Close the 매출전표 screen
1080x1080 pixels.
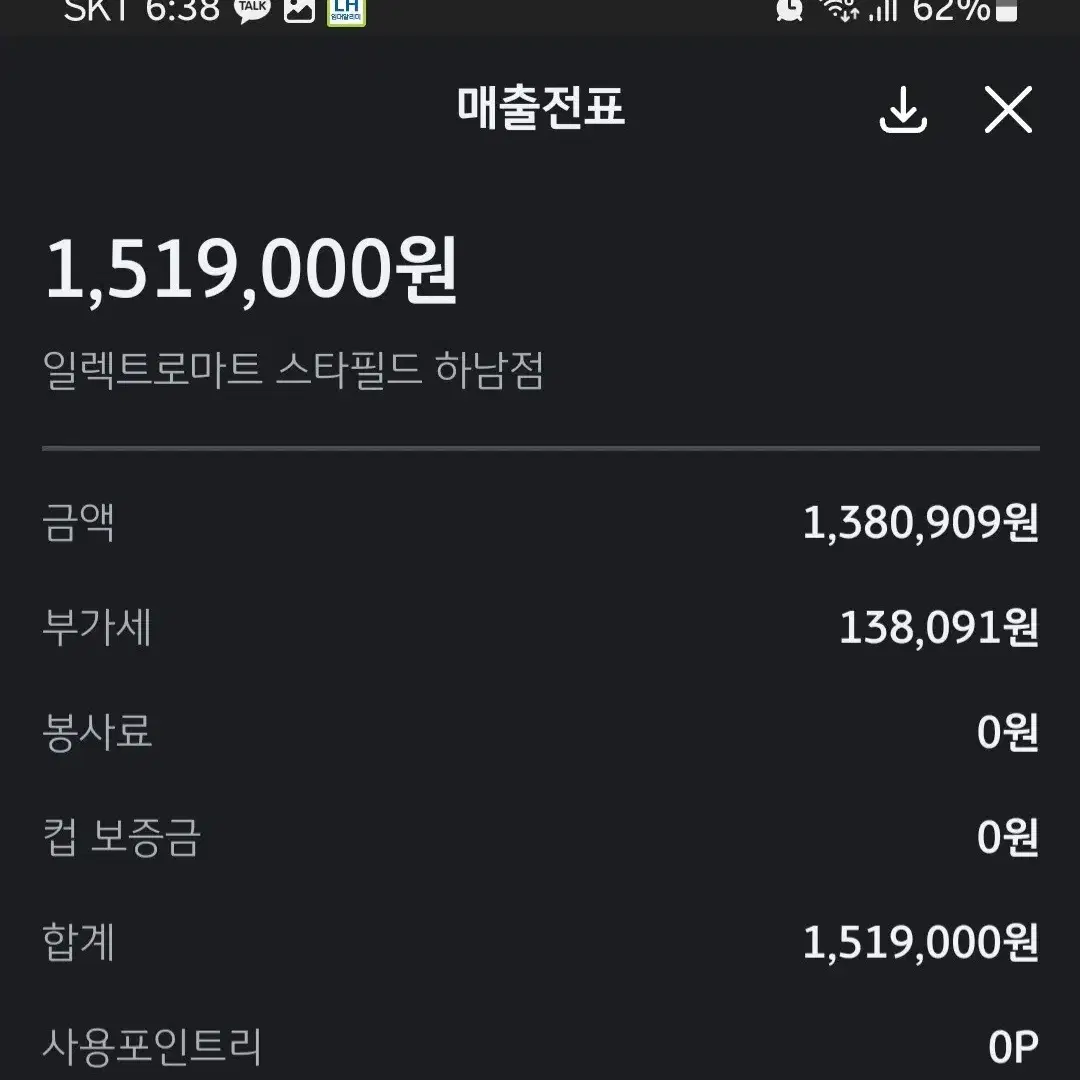1008,109
